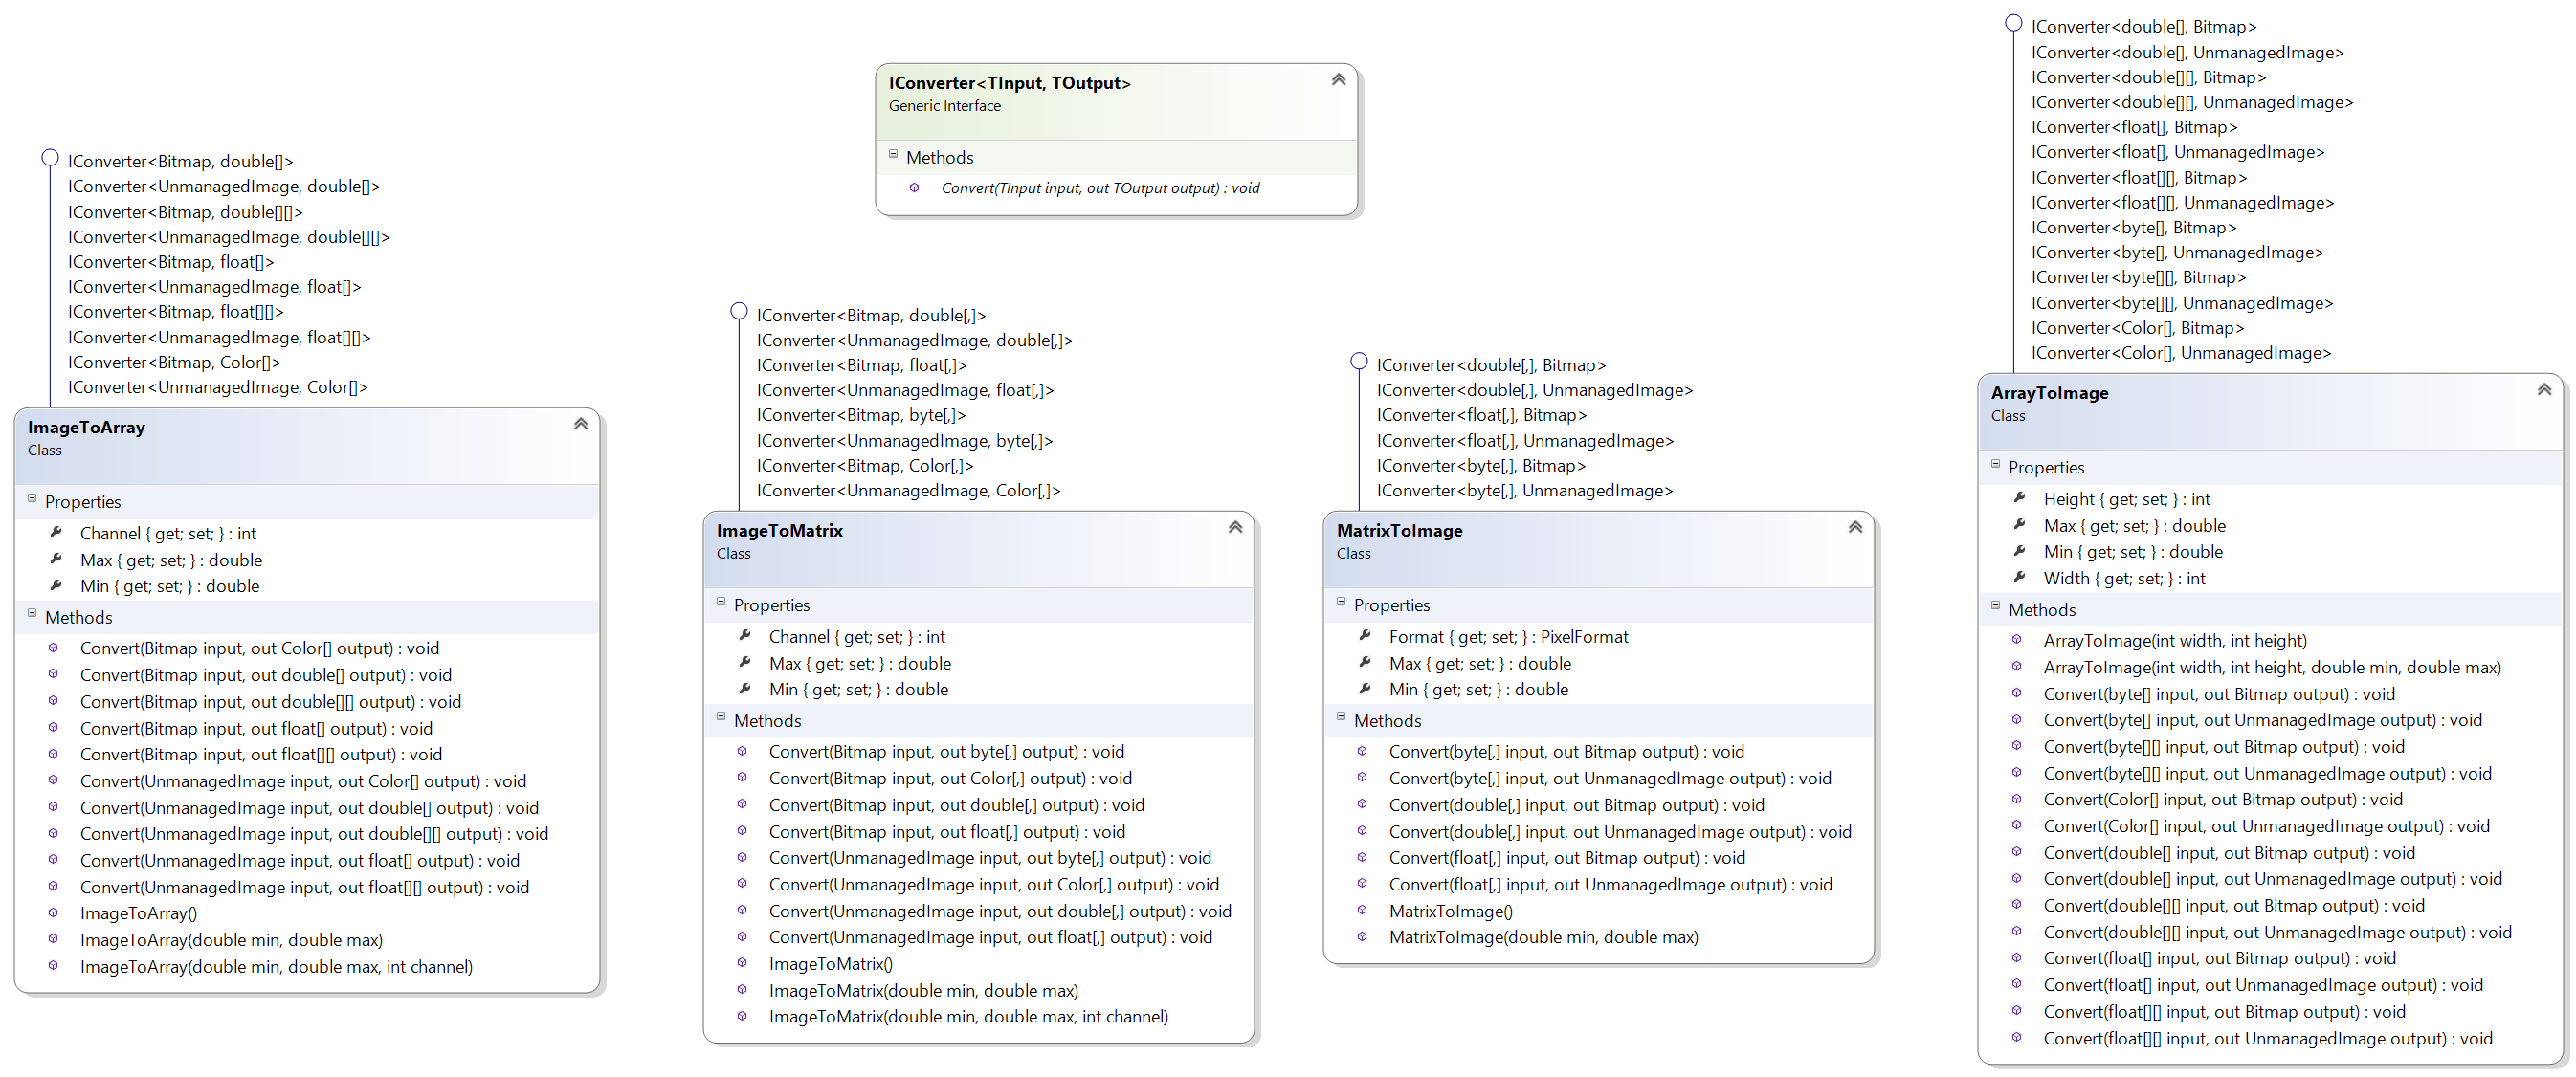The image size is (2576, 1077).
Task: Select Height property in ArrayToImage
Action: click(2126, 499)
